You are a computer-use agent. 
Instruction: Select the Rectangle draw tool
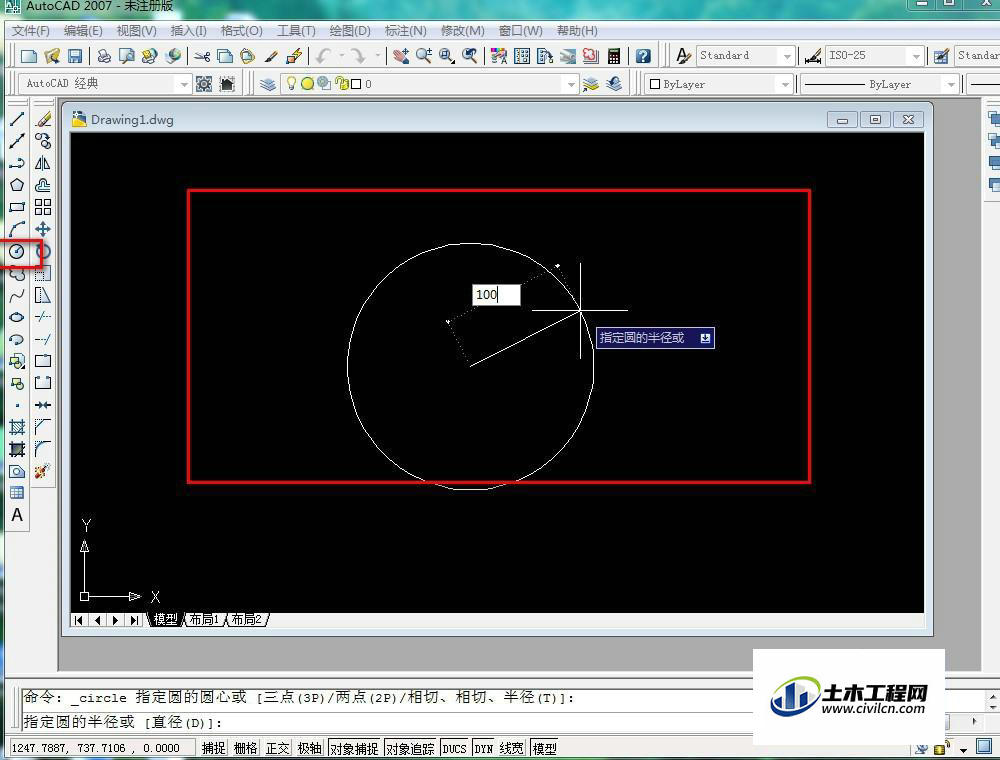click(17, 207)
